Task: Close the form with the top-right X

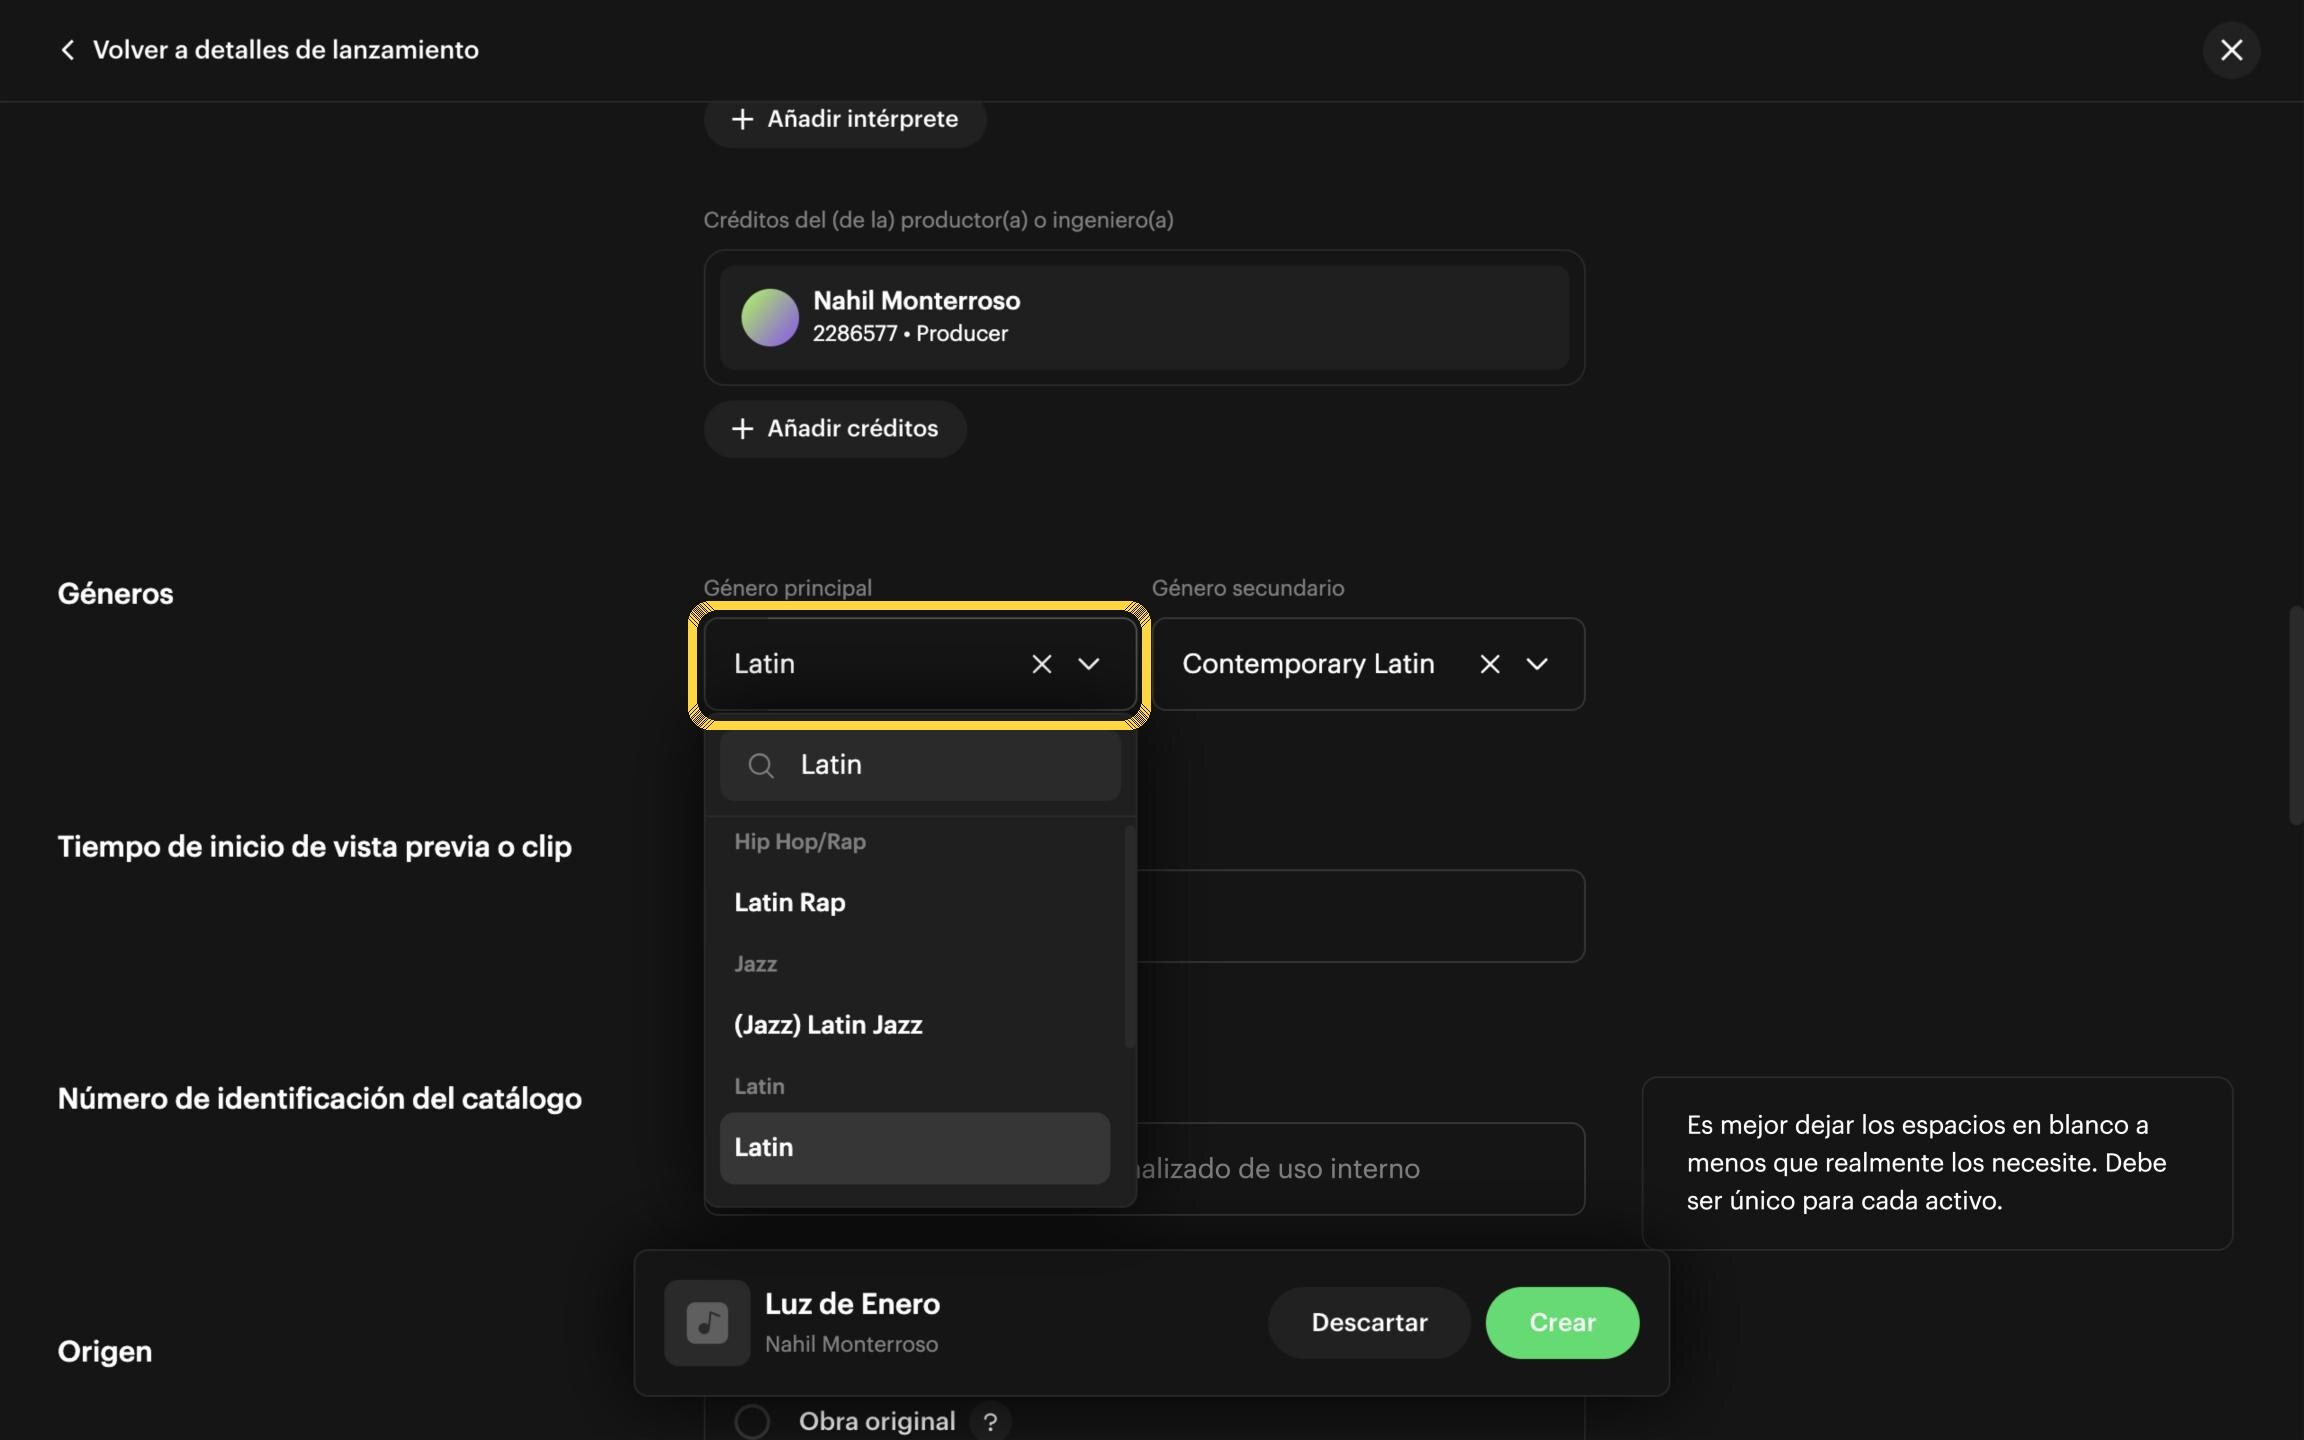Action: 2231,50
